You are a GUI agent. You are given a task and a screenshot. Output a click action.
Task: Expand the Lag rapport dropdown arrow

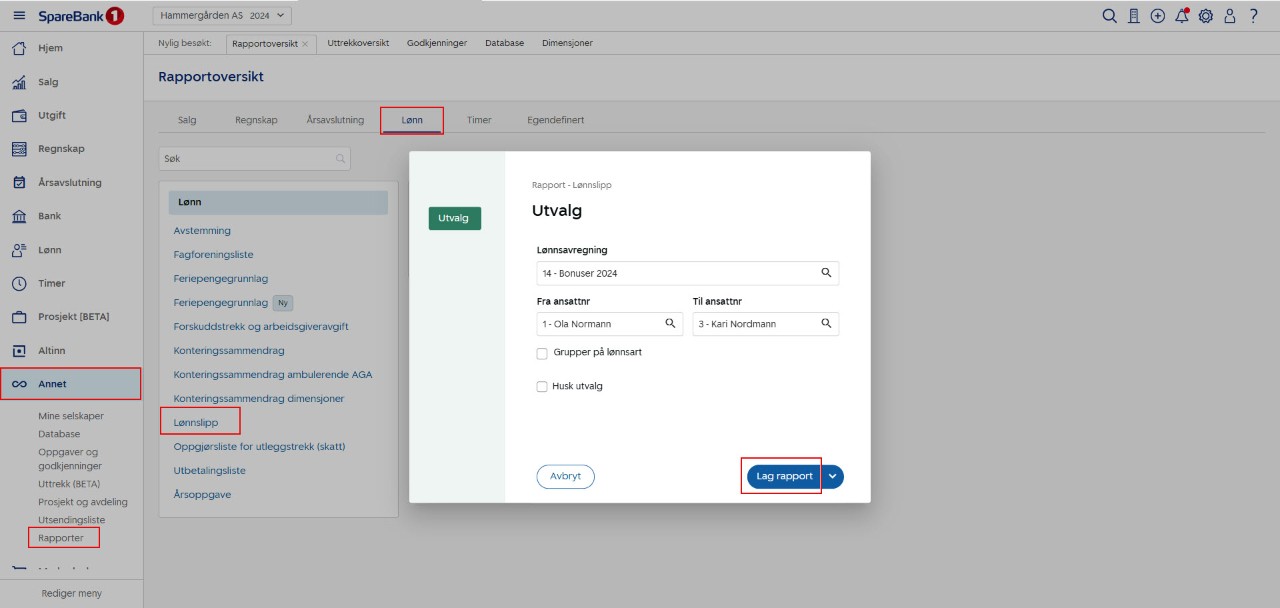tap(833, 477)
